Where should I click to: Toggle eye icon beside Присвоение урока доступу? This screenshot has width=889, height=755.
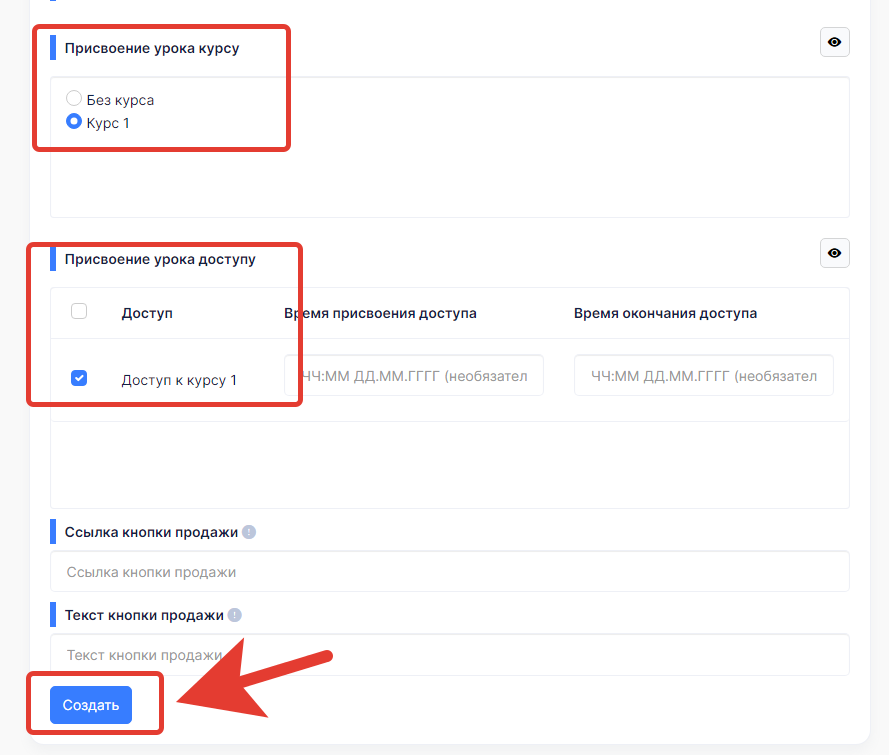[835, 253]
